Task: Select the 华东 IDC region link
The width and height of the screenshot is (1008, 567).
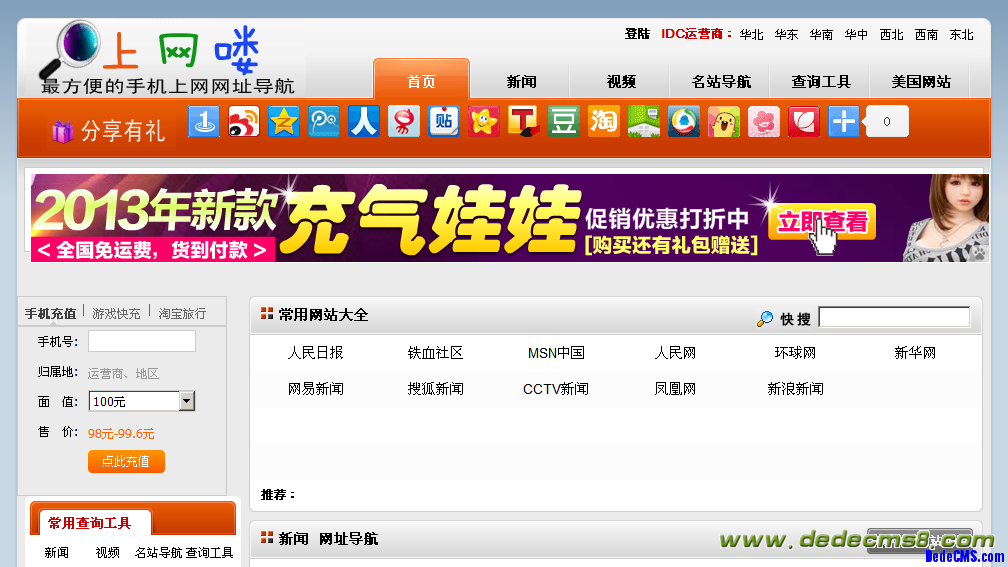Action: 786,35
